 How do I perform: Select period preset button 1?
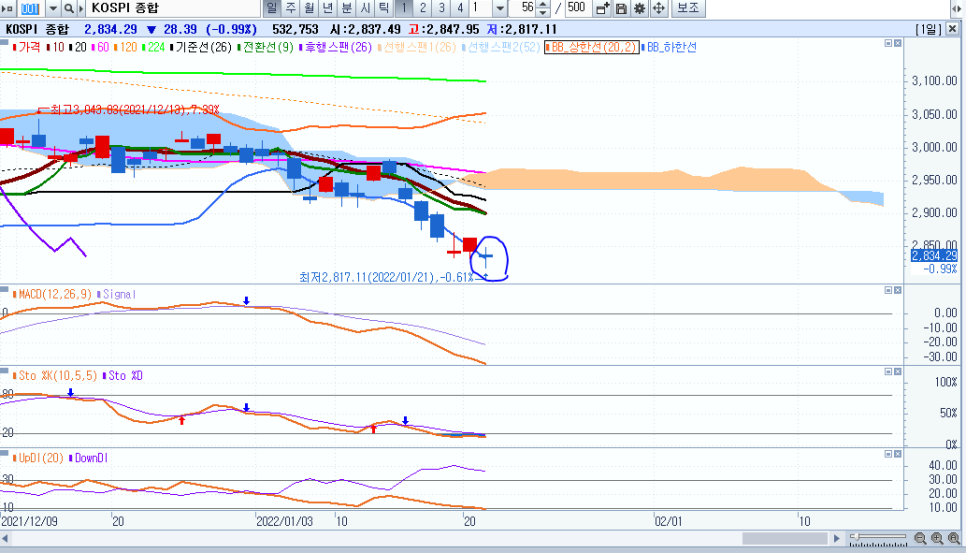(x=404, y=8)
